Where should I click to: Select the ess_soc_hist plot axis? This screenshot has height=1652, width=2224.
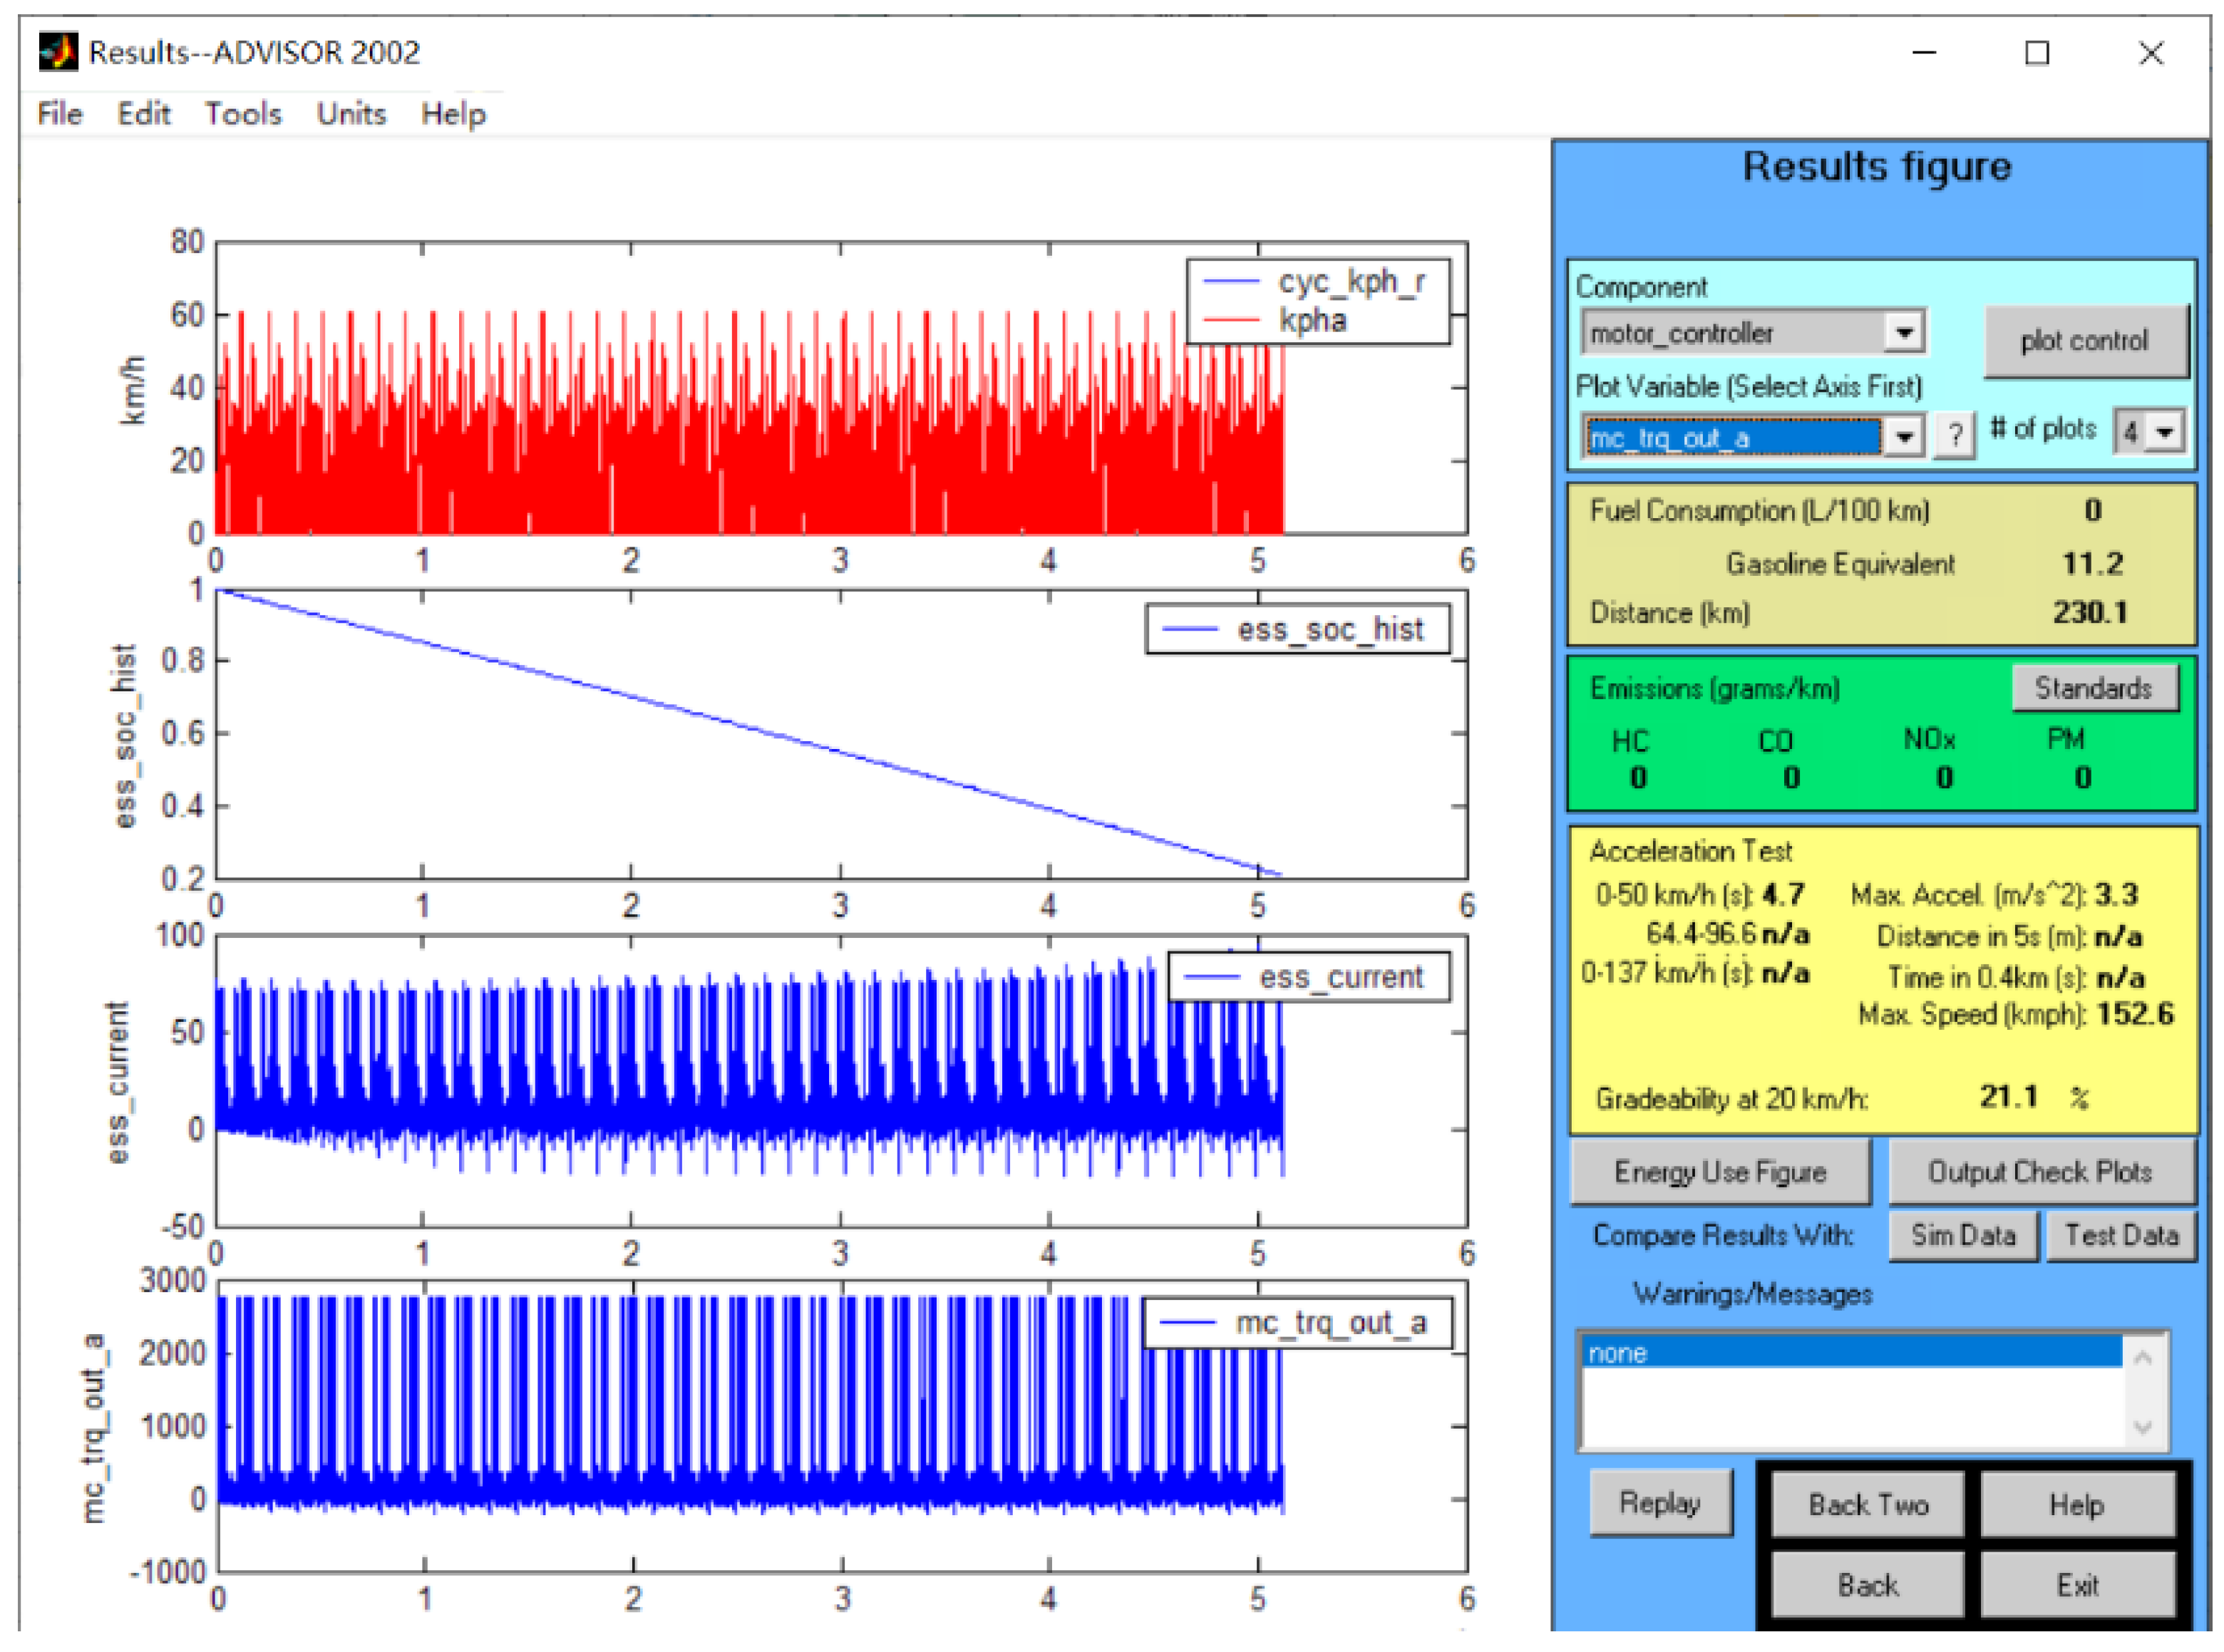700,800
